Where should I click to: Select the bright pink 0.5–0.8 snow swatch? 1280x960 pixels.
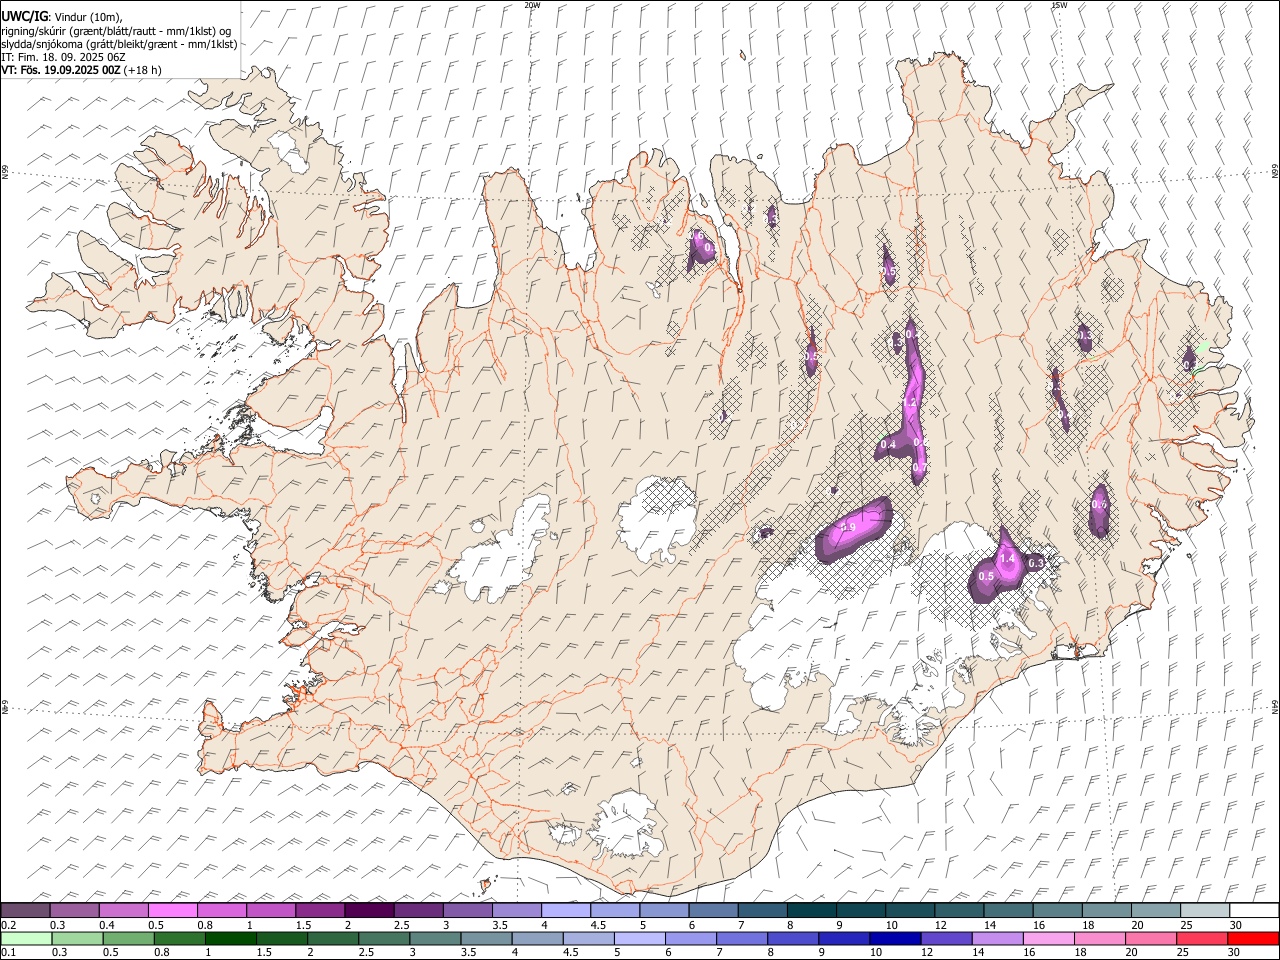(x=173, y=910)
